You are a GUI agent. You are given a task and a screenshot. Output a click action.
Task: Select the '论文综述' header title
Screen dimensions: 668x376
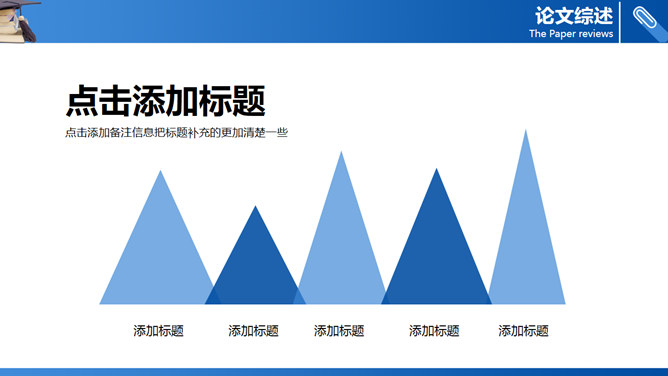click(574, 16)
